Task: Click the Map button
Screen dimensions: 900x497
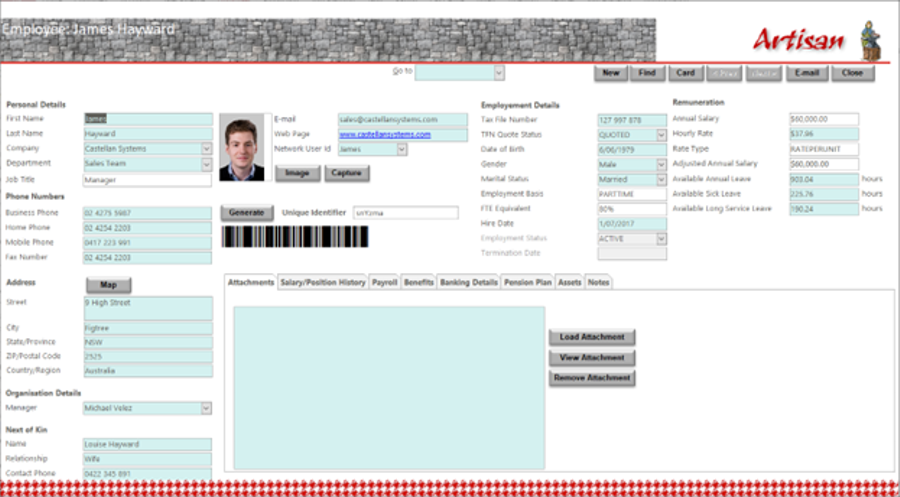Action: (108, 285)
